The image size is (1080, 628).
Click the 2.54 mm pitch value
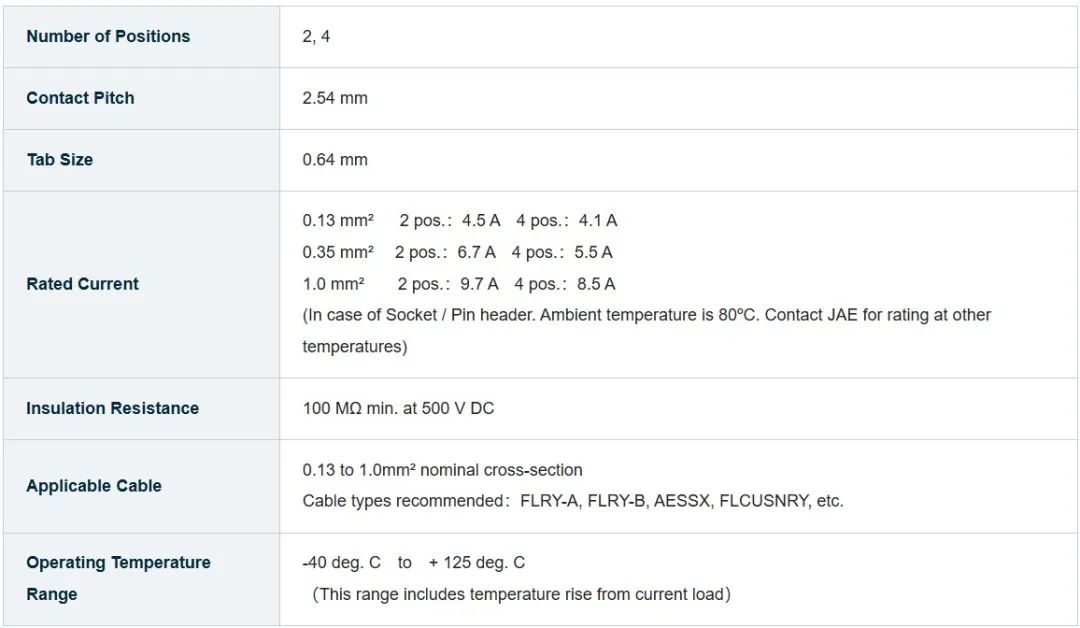(335, 98)
